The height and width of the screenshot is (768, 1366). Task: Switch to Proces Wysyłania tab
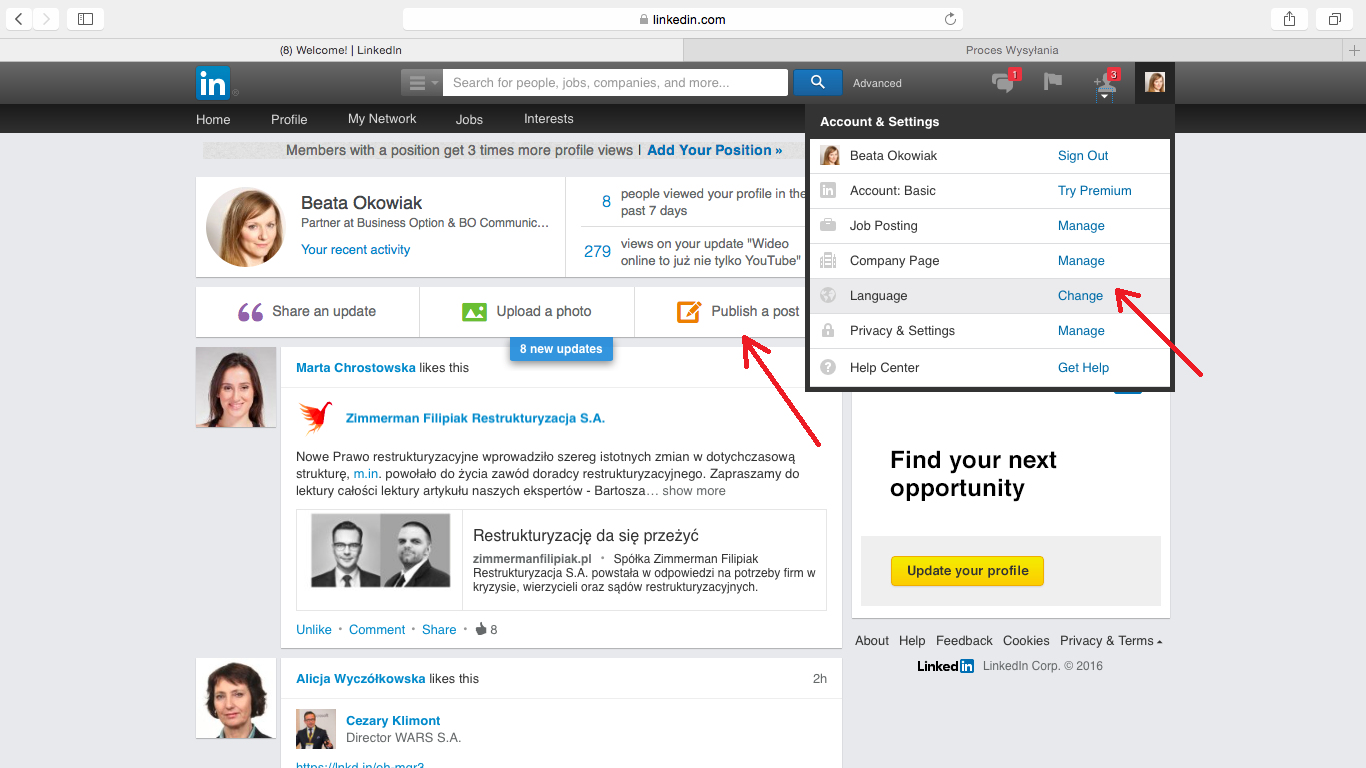(x=1012, y=50)
